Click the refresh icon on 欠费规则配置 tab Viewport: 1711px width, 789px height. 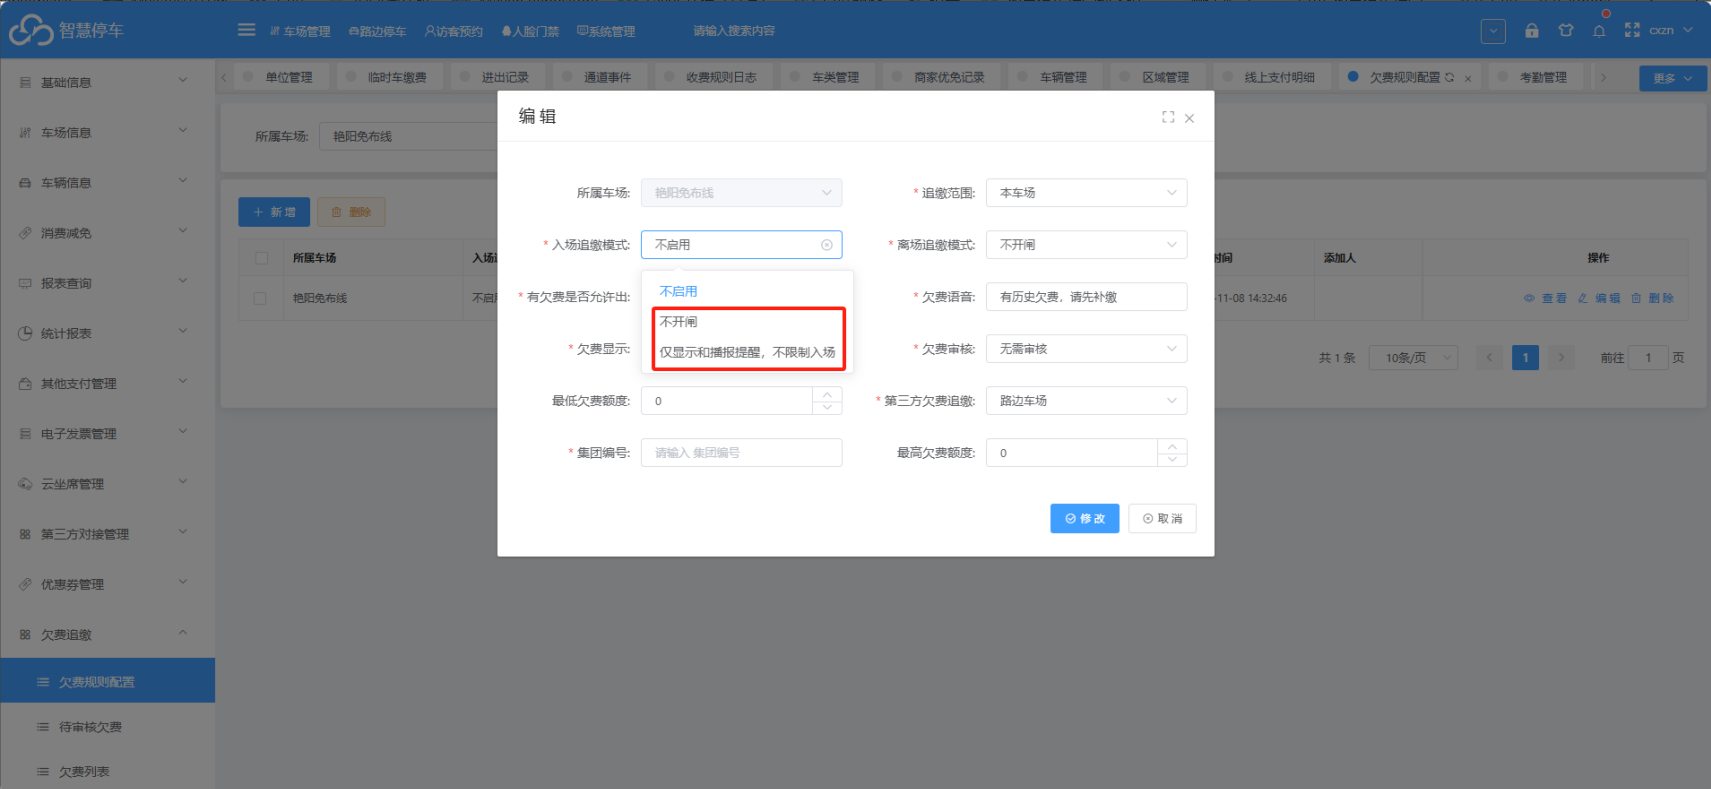[1449, 77]
